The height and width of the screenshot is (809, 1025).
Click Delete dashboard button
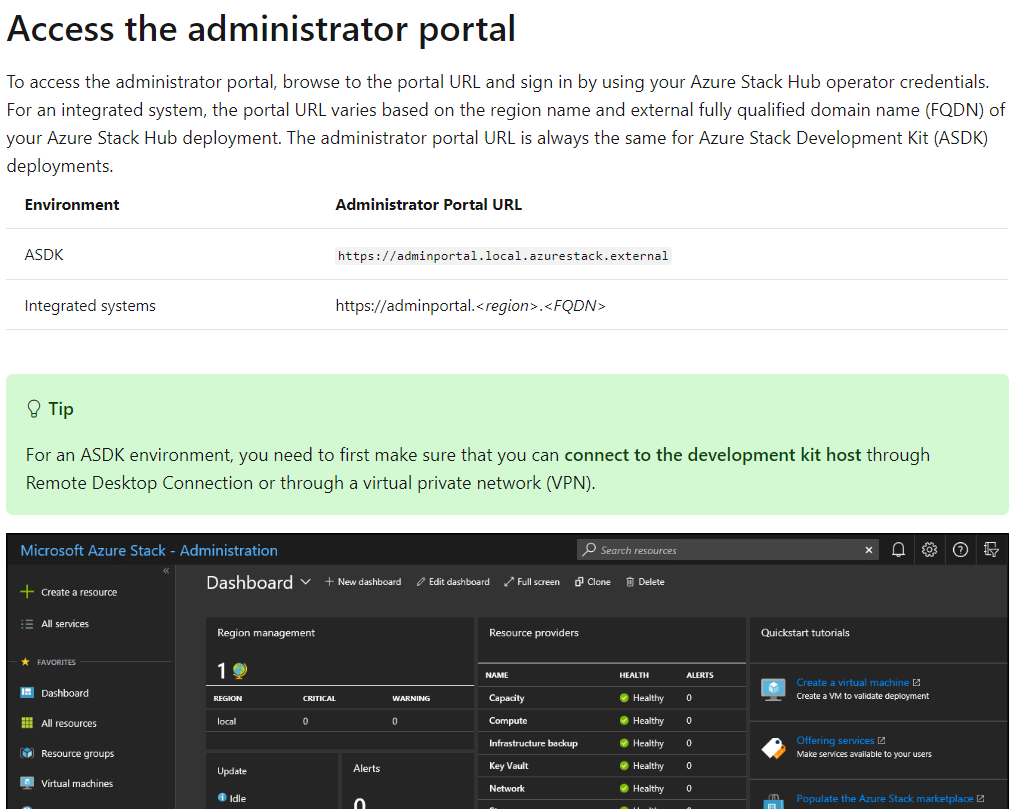click(645, 582)
